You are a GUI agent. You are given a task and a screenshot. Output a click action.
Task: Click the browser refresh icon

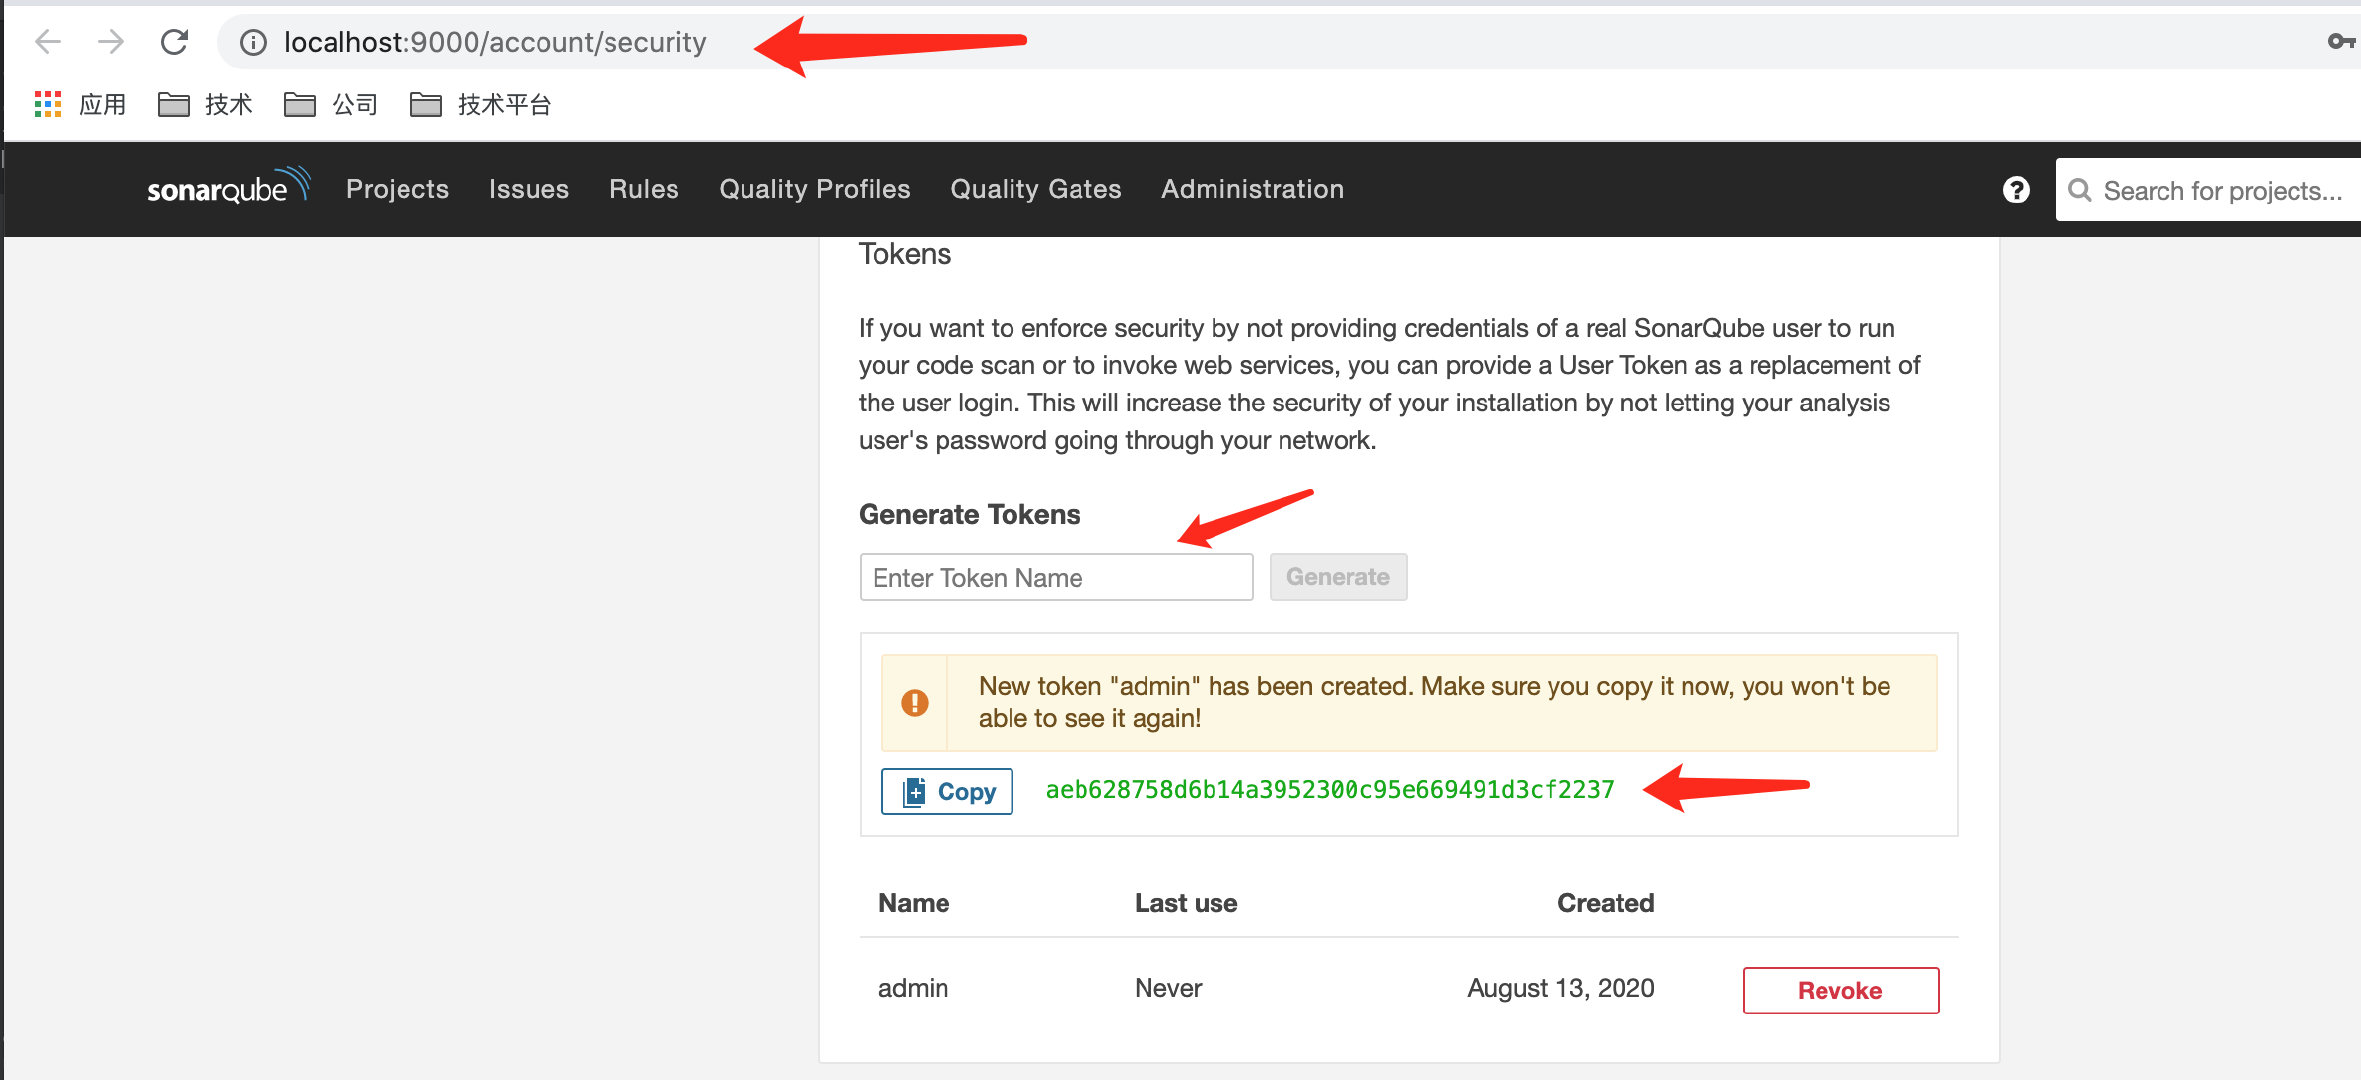click(175, 42)
